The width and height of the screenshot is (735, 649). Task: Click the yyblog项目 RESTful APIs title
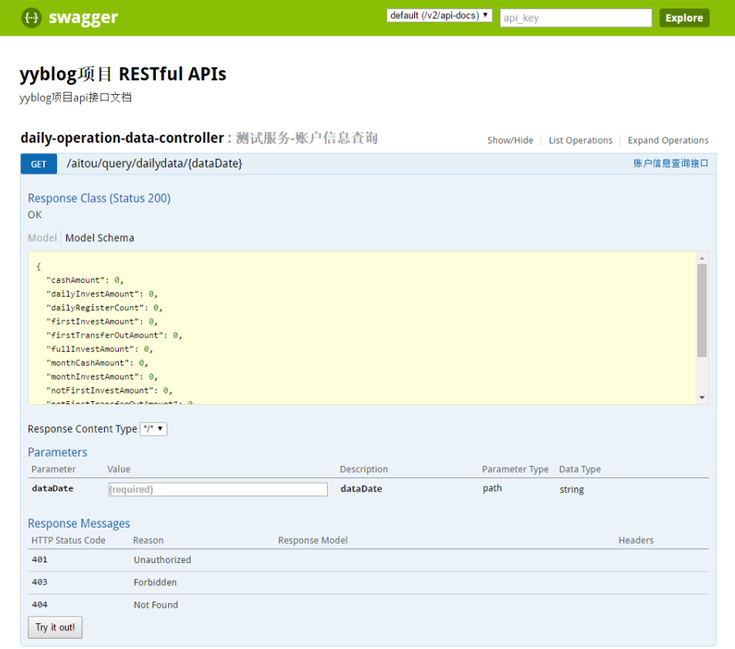pos(123,74)
